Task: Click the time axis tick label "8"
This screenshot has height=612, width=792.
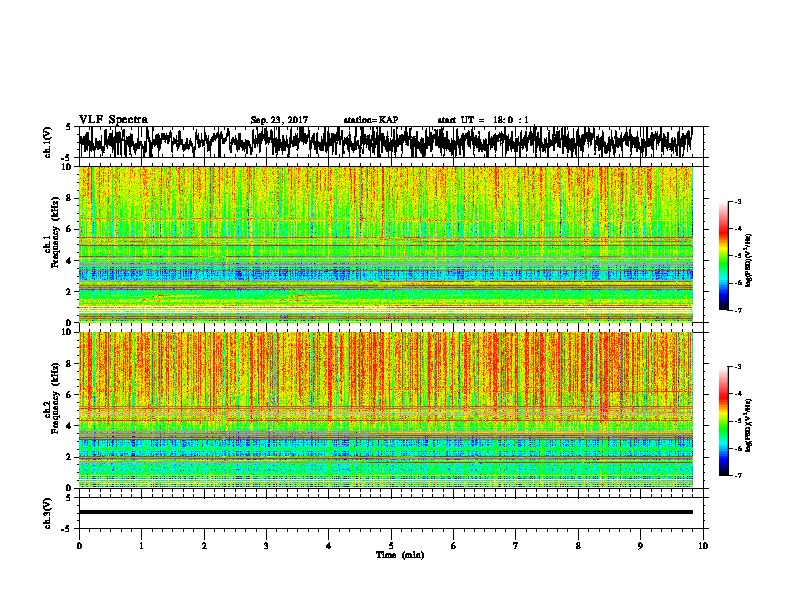Action: (x=578, y=546)
